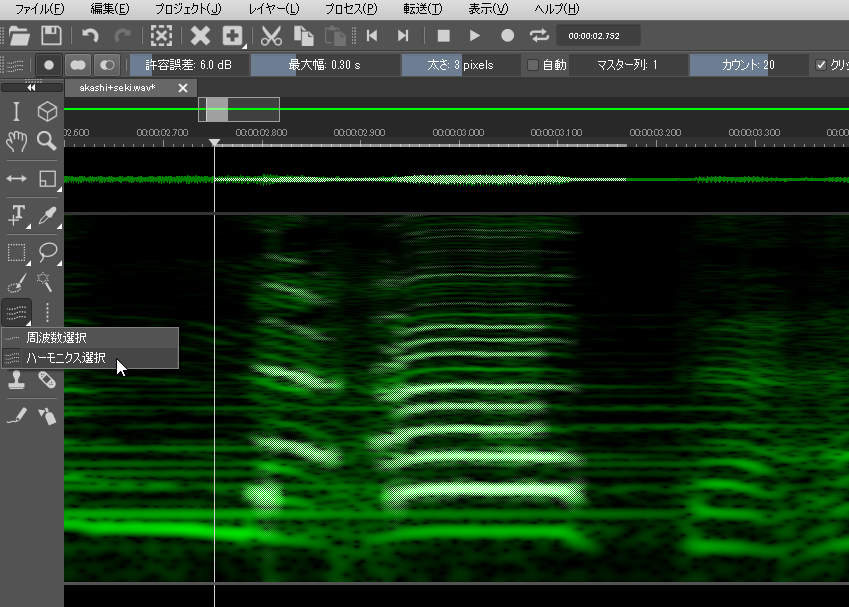The width and height of the screenshot is (849, 607).
Task: Open the ヘルプ(H) menu
Action: tap(556, 9)
